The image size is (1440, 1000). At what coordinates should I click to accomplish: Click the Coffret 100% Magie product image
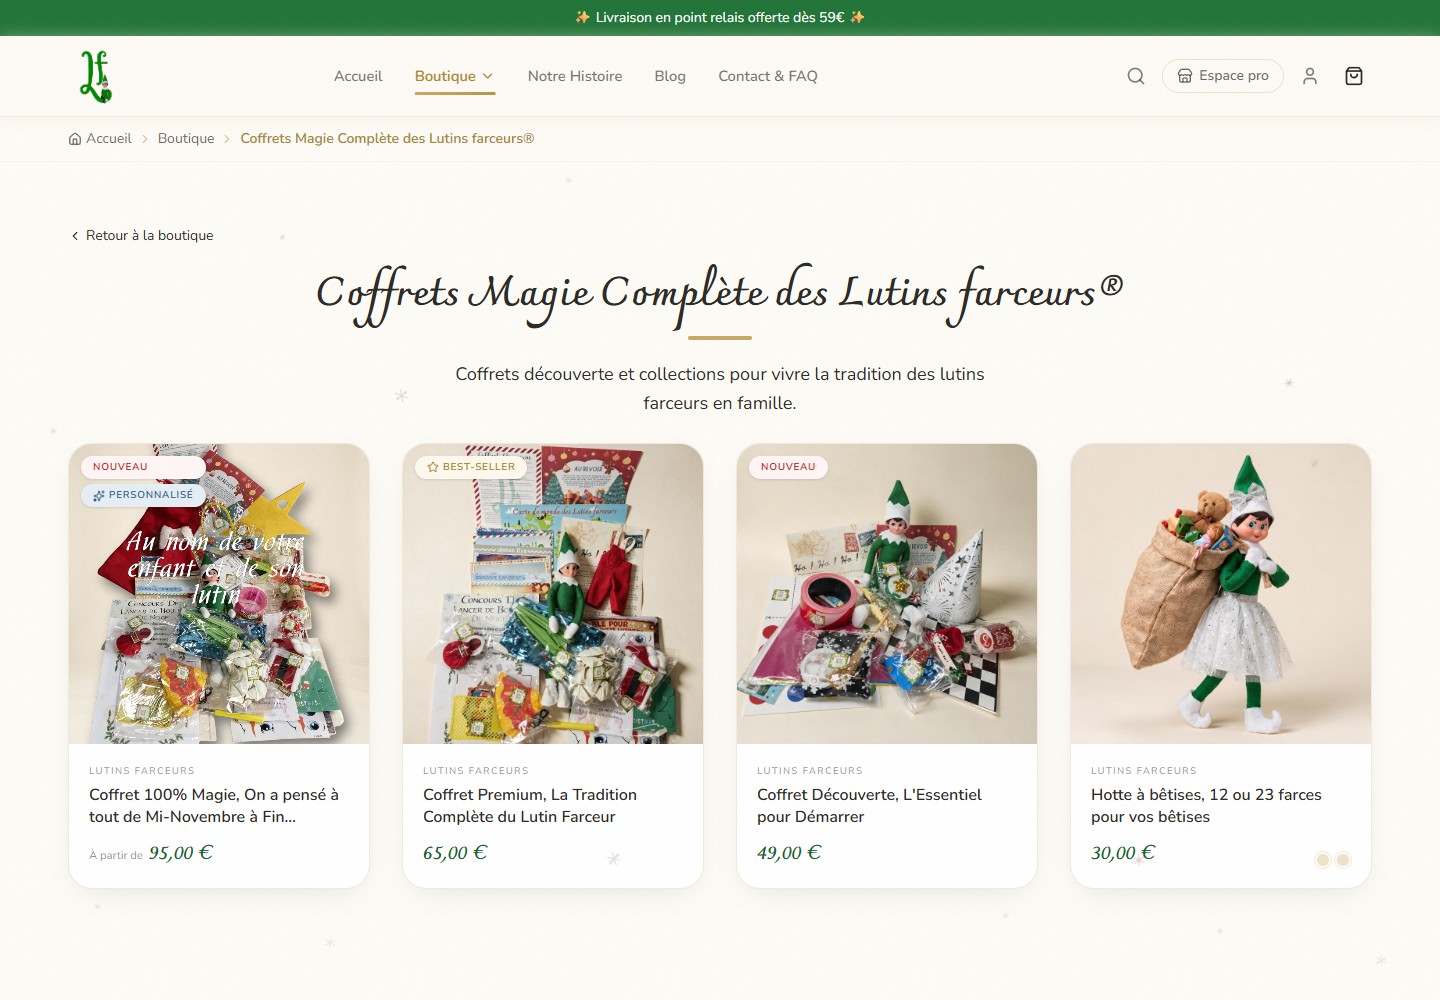(219, 594)
